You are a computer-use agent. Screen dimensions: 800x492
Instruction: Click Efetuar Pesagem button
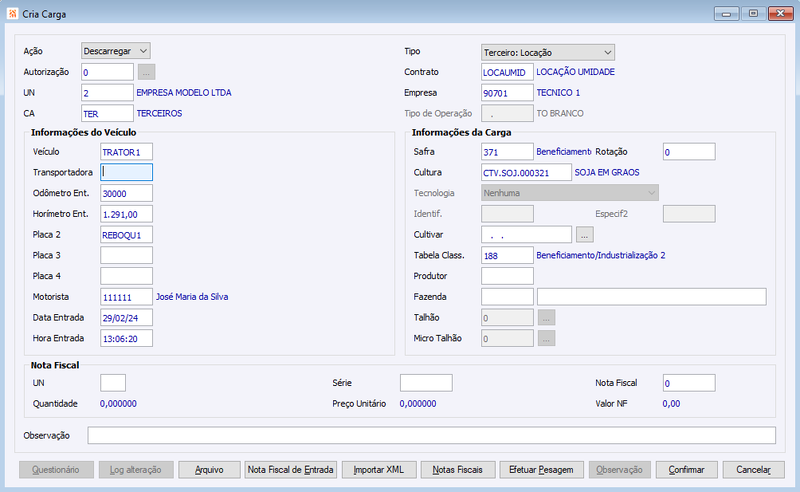[542, 470]
